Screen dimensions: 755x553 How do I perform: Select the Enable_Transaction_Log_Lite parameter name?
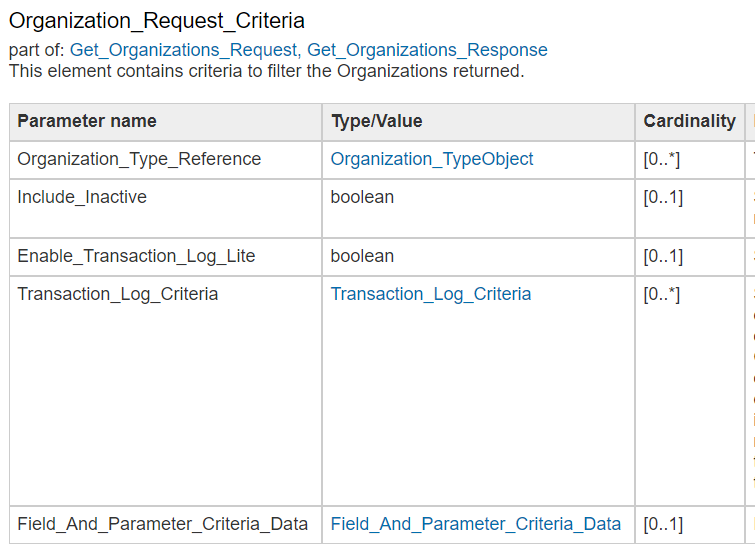click(136, 256)
